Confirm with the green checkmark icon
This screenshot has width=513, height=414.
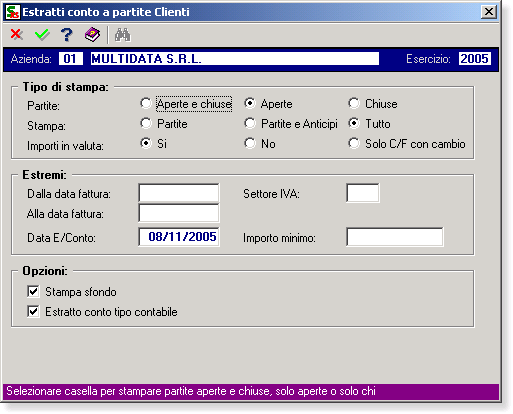(42, 34)
